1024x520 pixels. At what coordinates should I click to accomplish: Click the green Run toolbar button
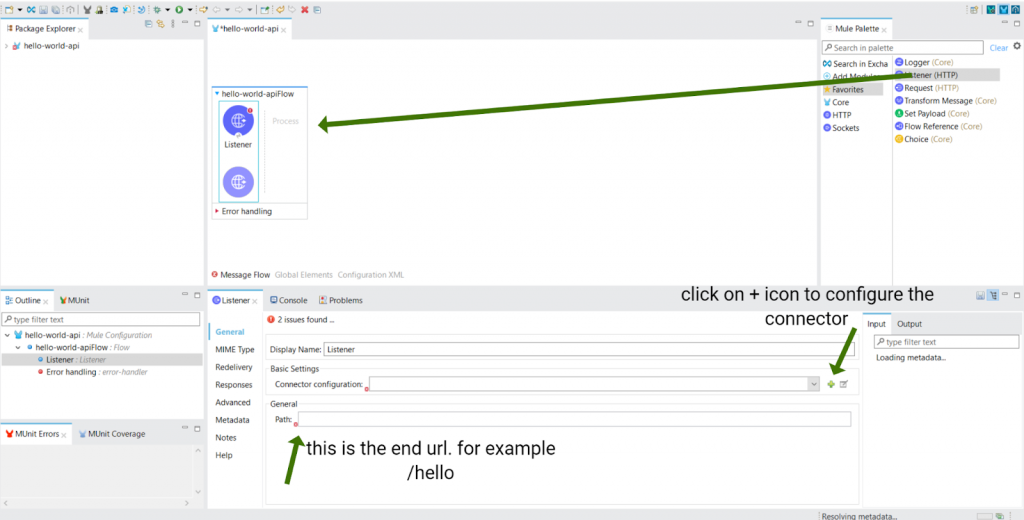coord(179,10)
